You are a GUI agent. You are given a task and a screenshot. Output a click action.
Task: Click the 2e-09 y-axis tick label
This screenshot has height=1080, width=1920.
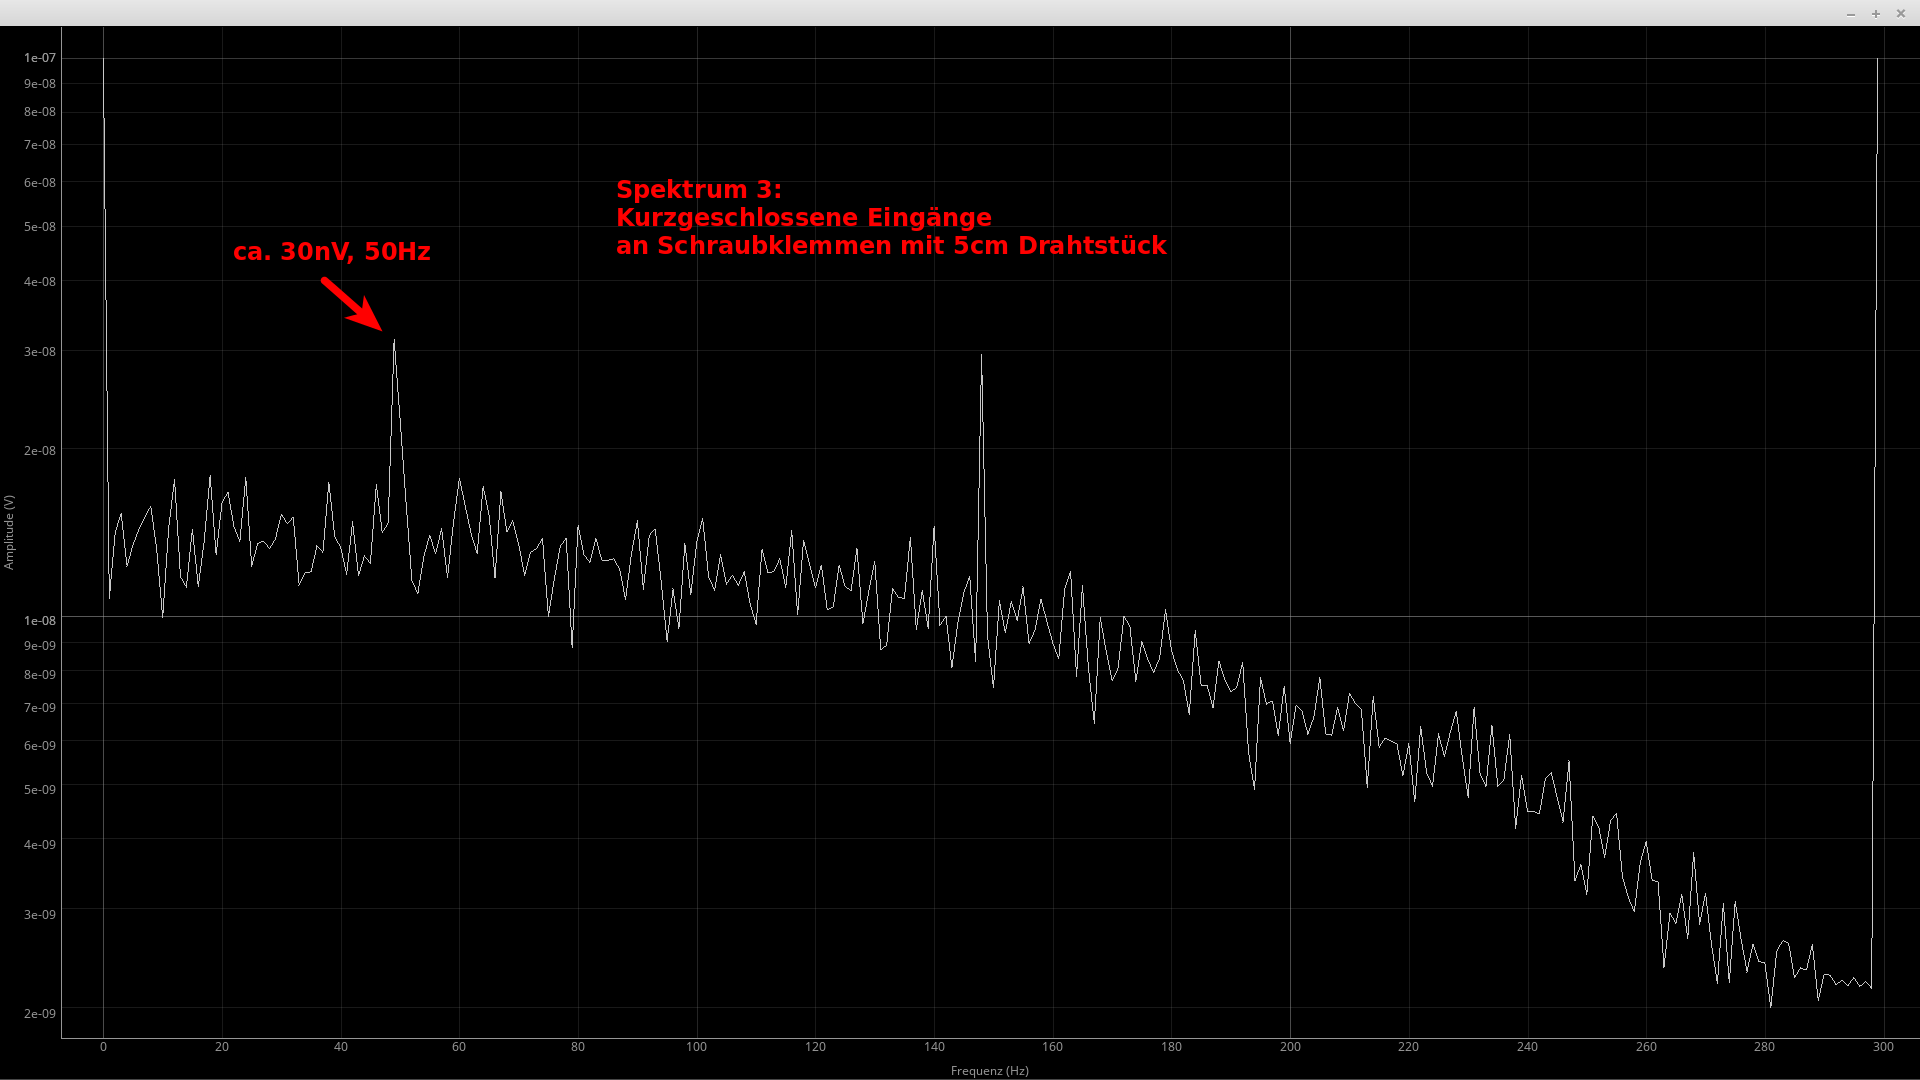(40, 1013)
